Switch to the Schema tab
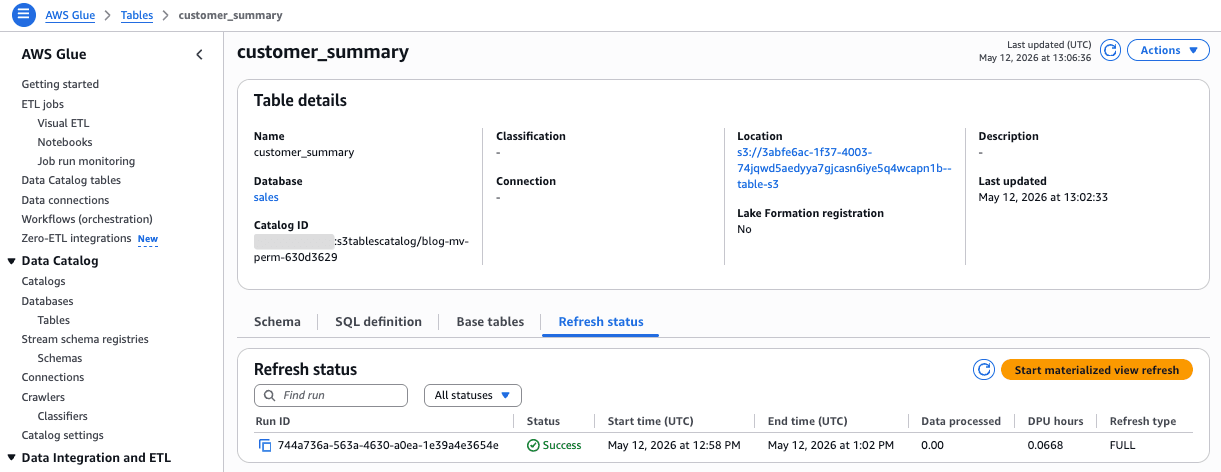This screenshot has height=472, width=1221. [277, 322]
